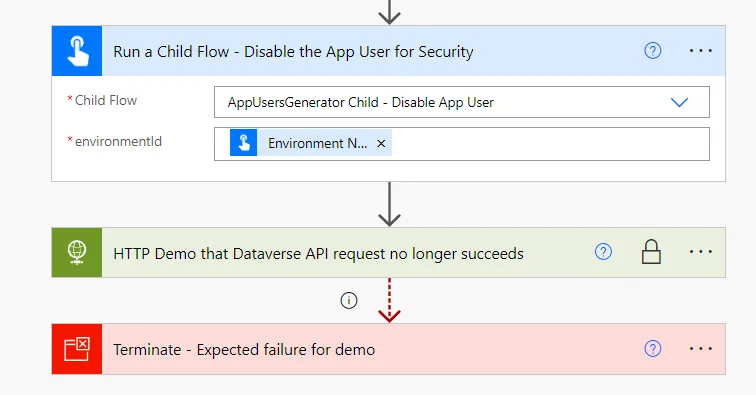Click the Run a Child Flow action icon
Viewport: 756px width, 395px height.
[77, 51]
